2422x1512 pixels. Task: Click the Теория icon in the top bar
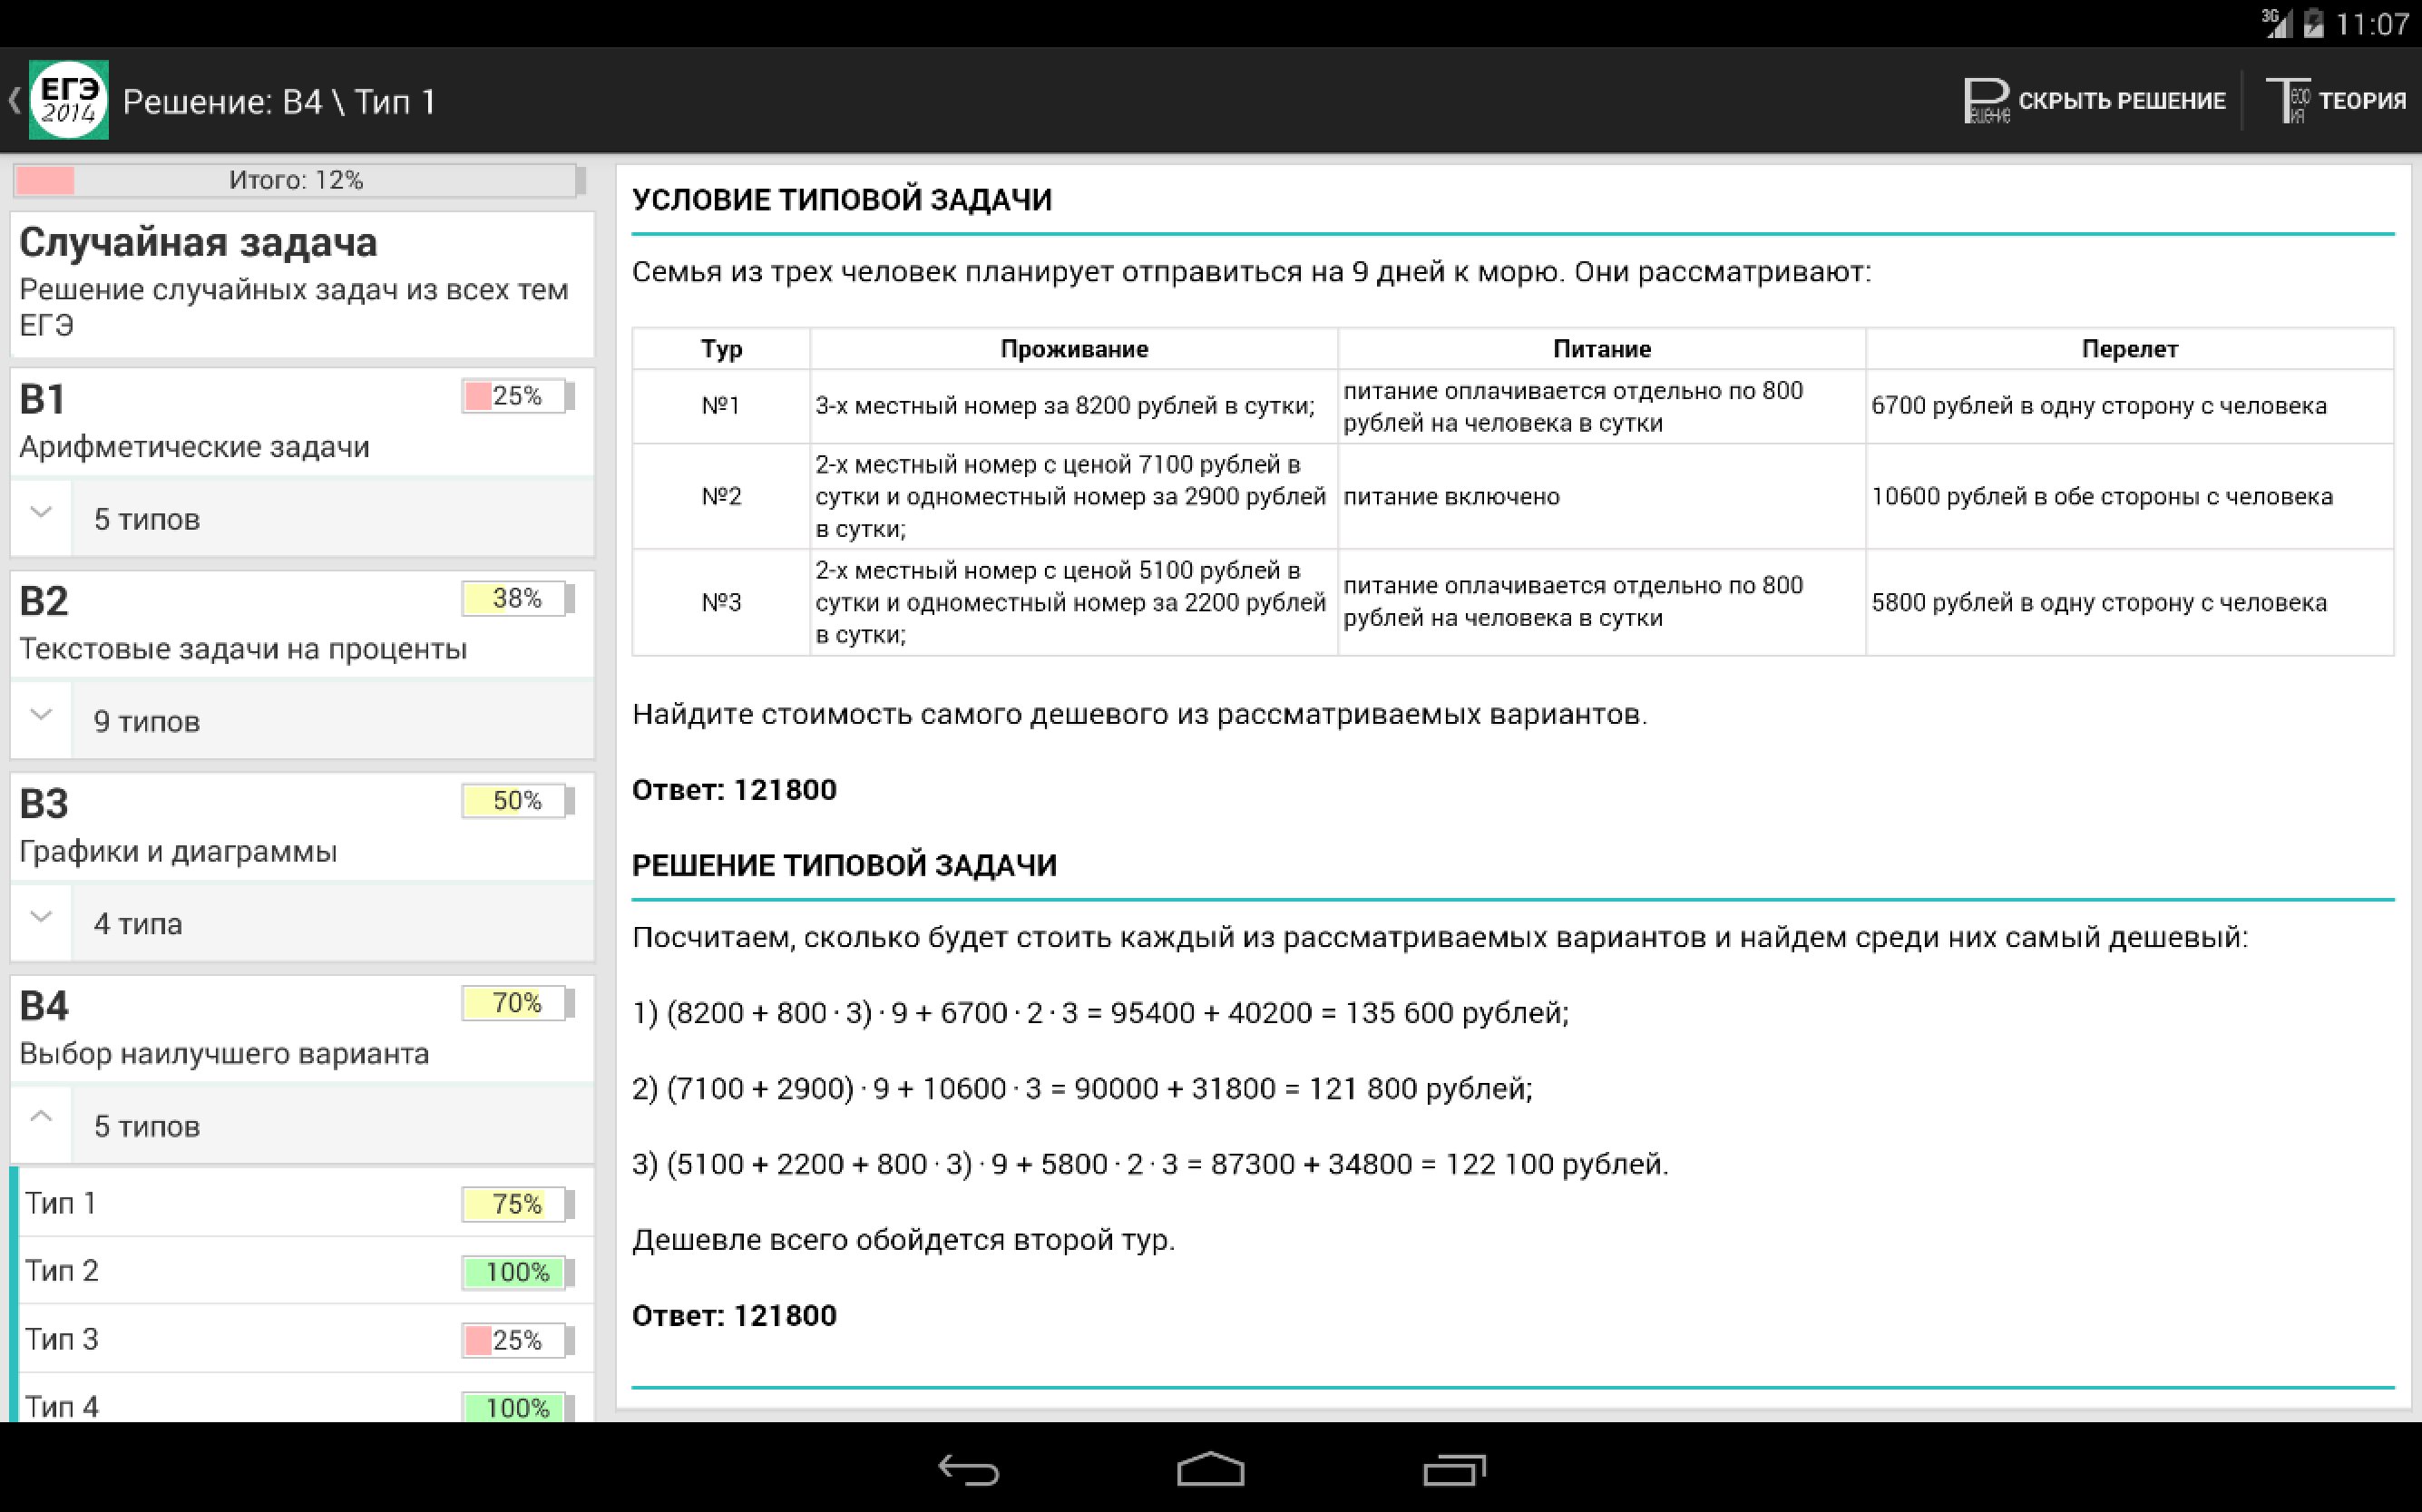pyautogui.click(x=2287, y=100)
